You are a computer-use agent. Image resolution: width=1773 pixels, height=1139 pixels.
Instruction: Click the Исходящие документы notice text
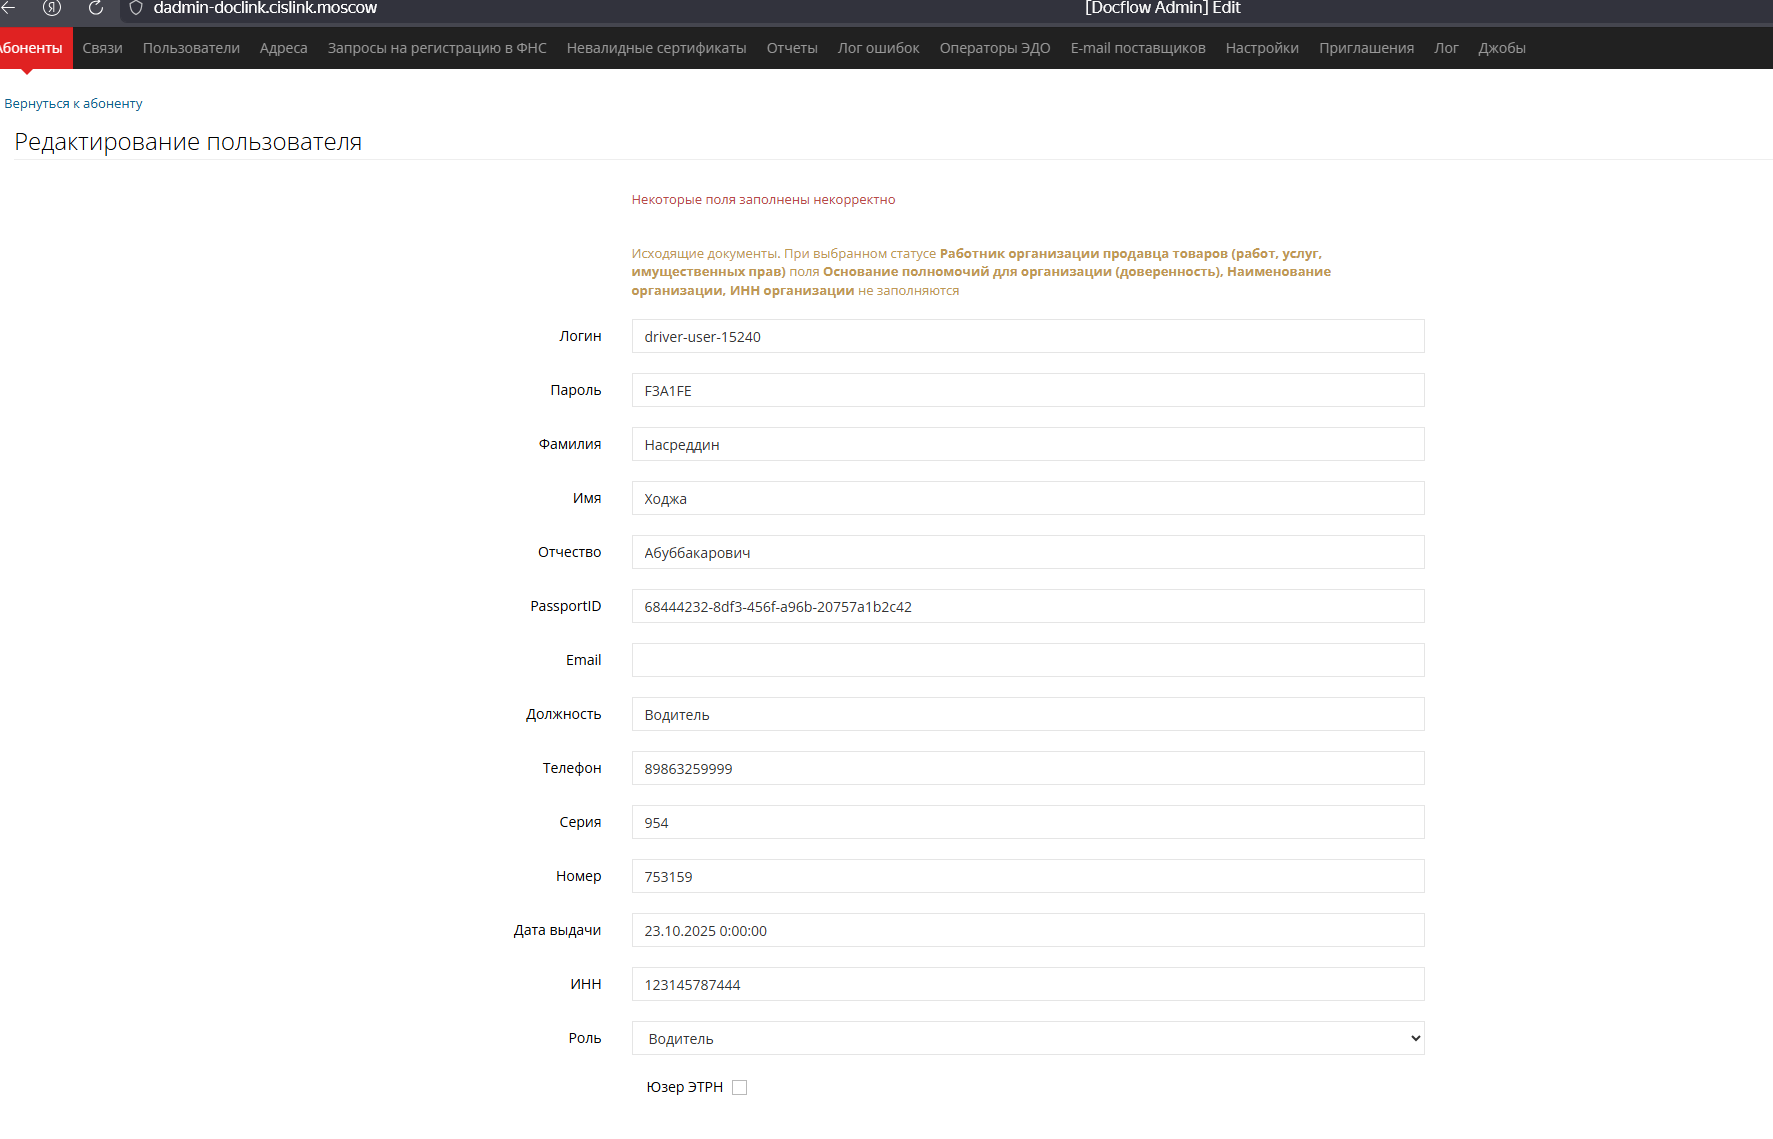pyautogui.click(x=981, y=272)
